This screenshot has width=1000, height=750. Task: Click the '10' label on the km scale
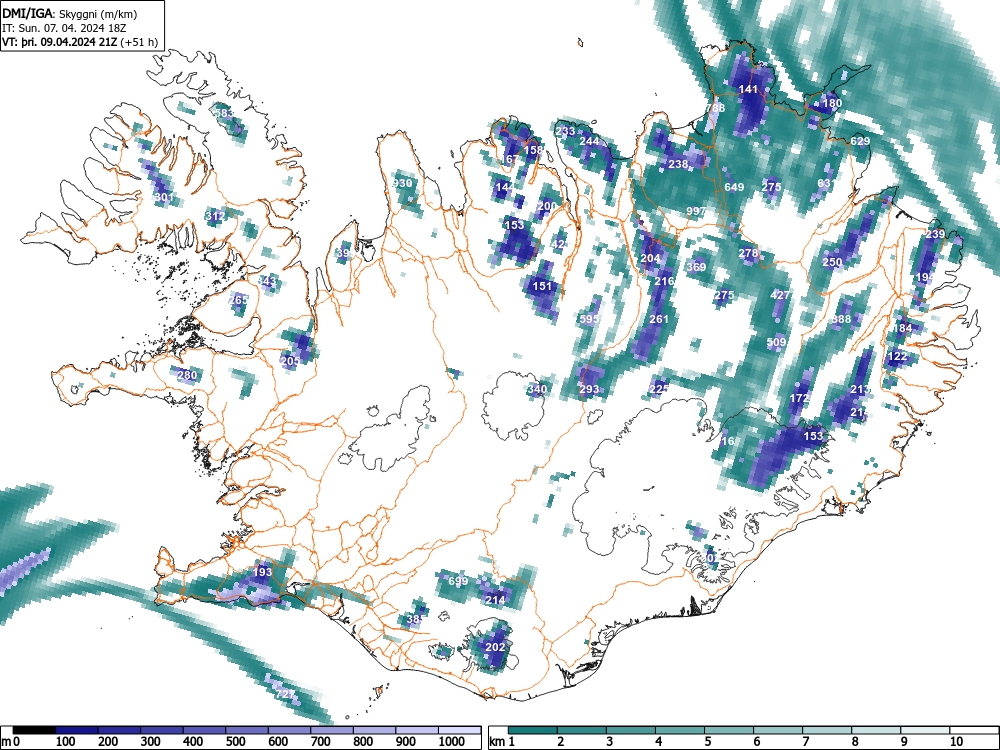point(955,742)
